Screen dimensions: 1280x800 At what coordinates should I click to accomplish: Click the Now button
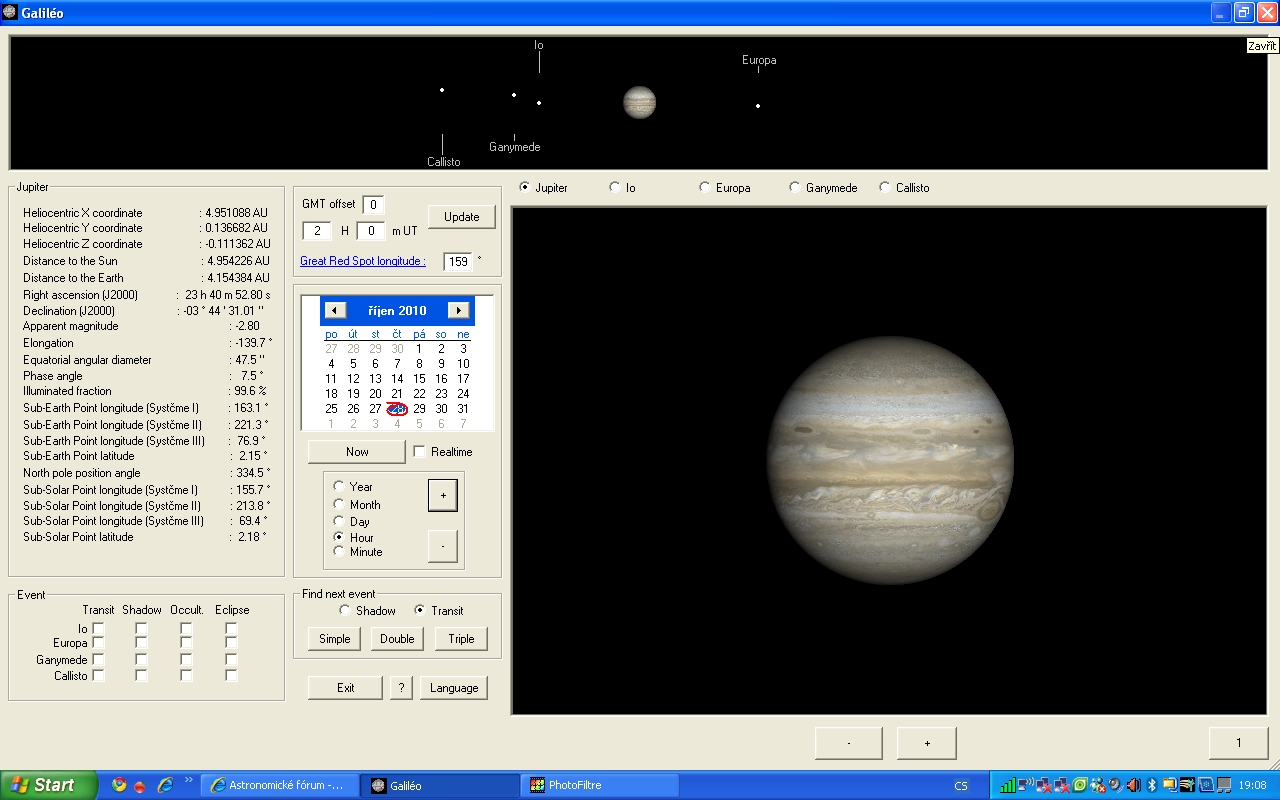tap(357, 452)
